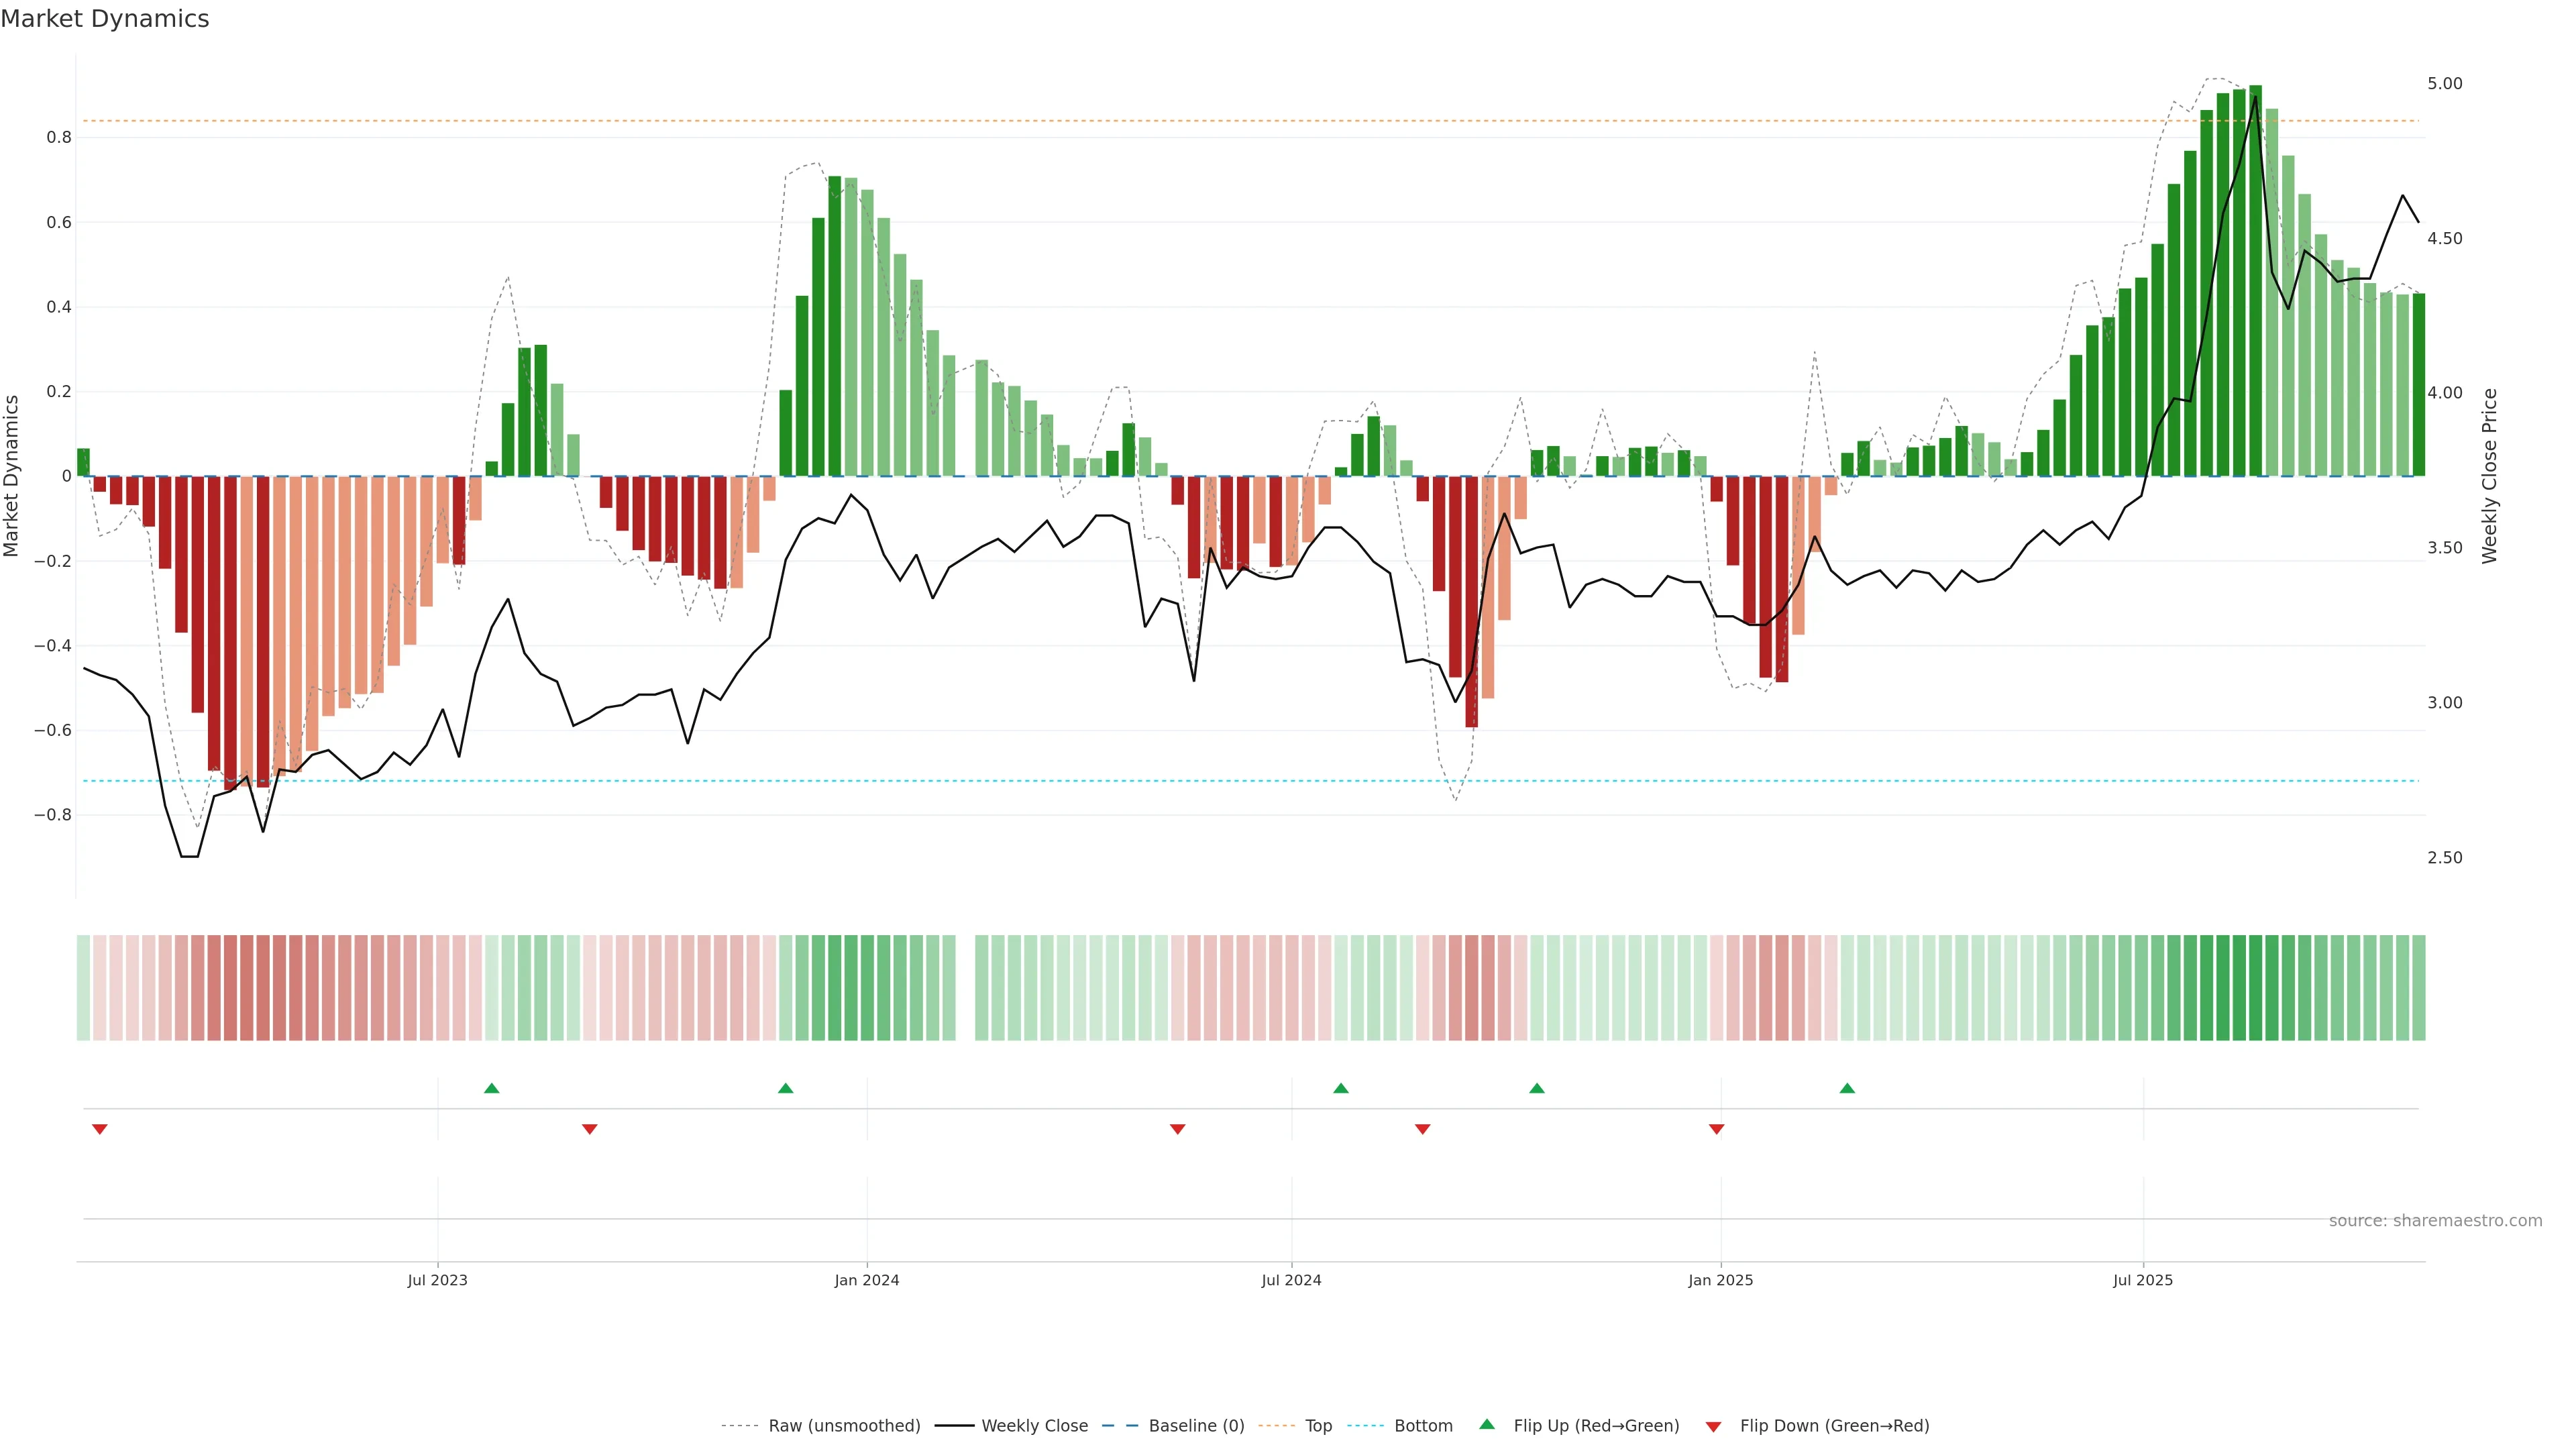Click the green flip-up triangle after Jul 2024
The height and width of the screenshot is (1449, 2576).
tap(1341, 1088)
